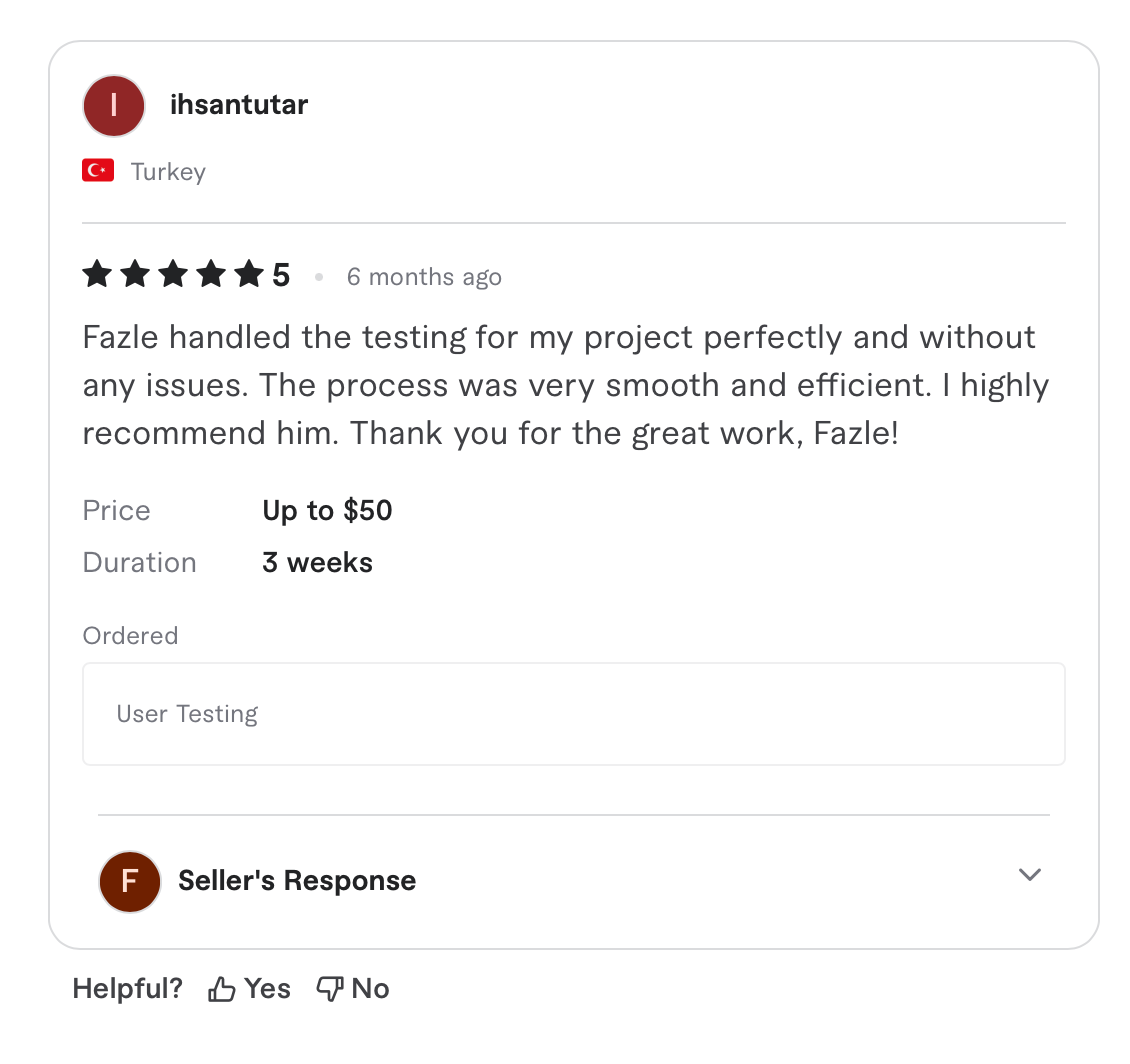Click the thumbs up icon
The height and width of the screenshot is (1064, 1130).
coord(221,988)
